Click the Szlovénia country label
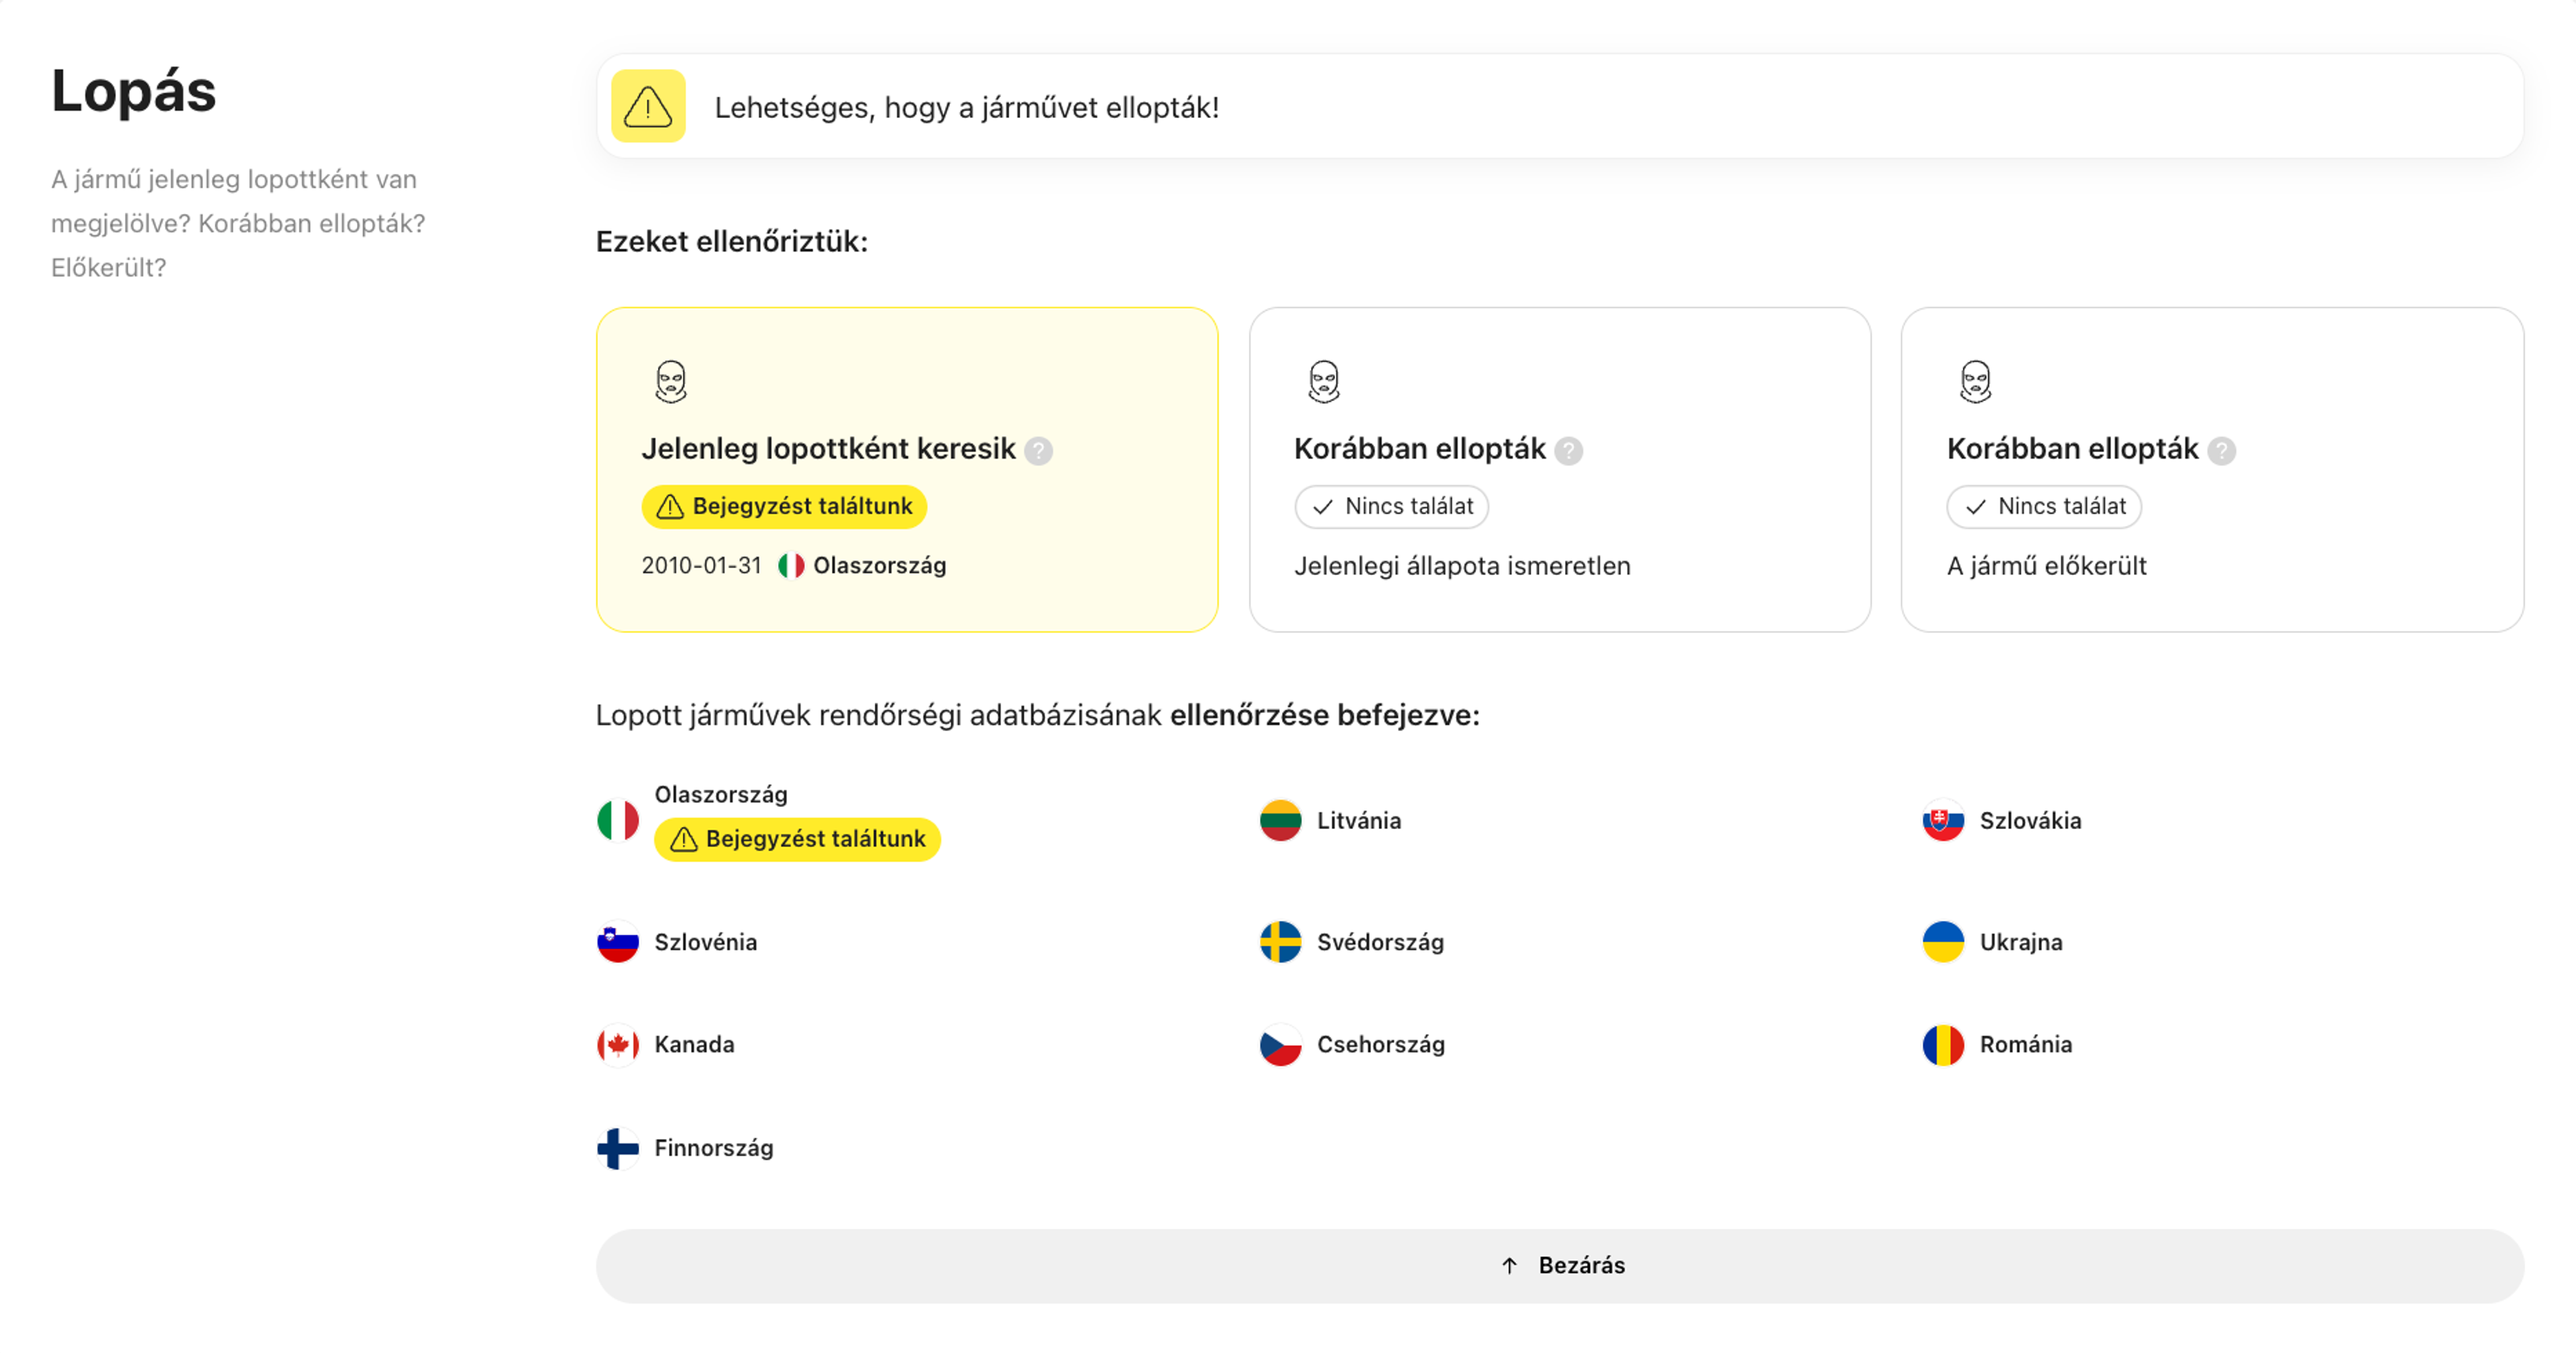Image resolution: width=2576 pixels, height=1353 pixels. click(705, 942)
